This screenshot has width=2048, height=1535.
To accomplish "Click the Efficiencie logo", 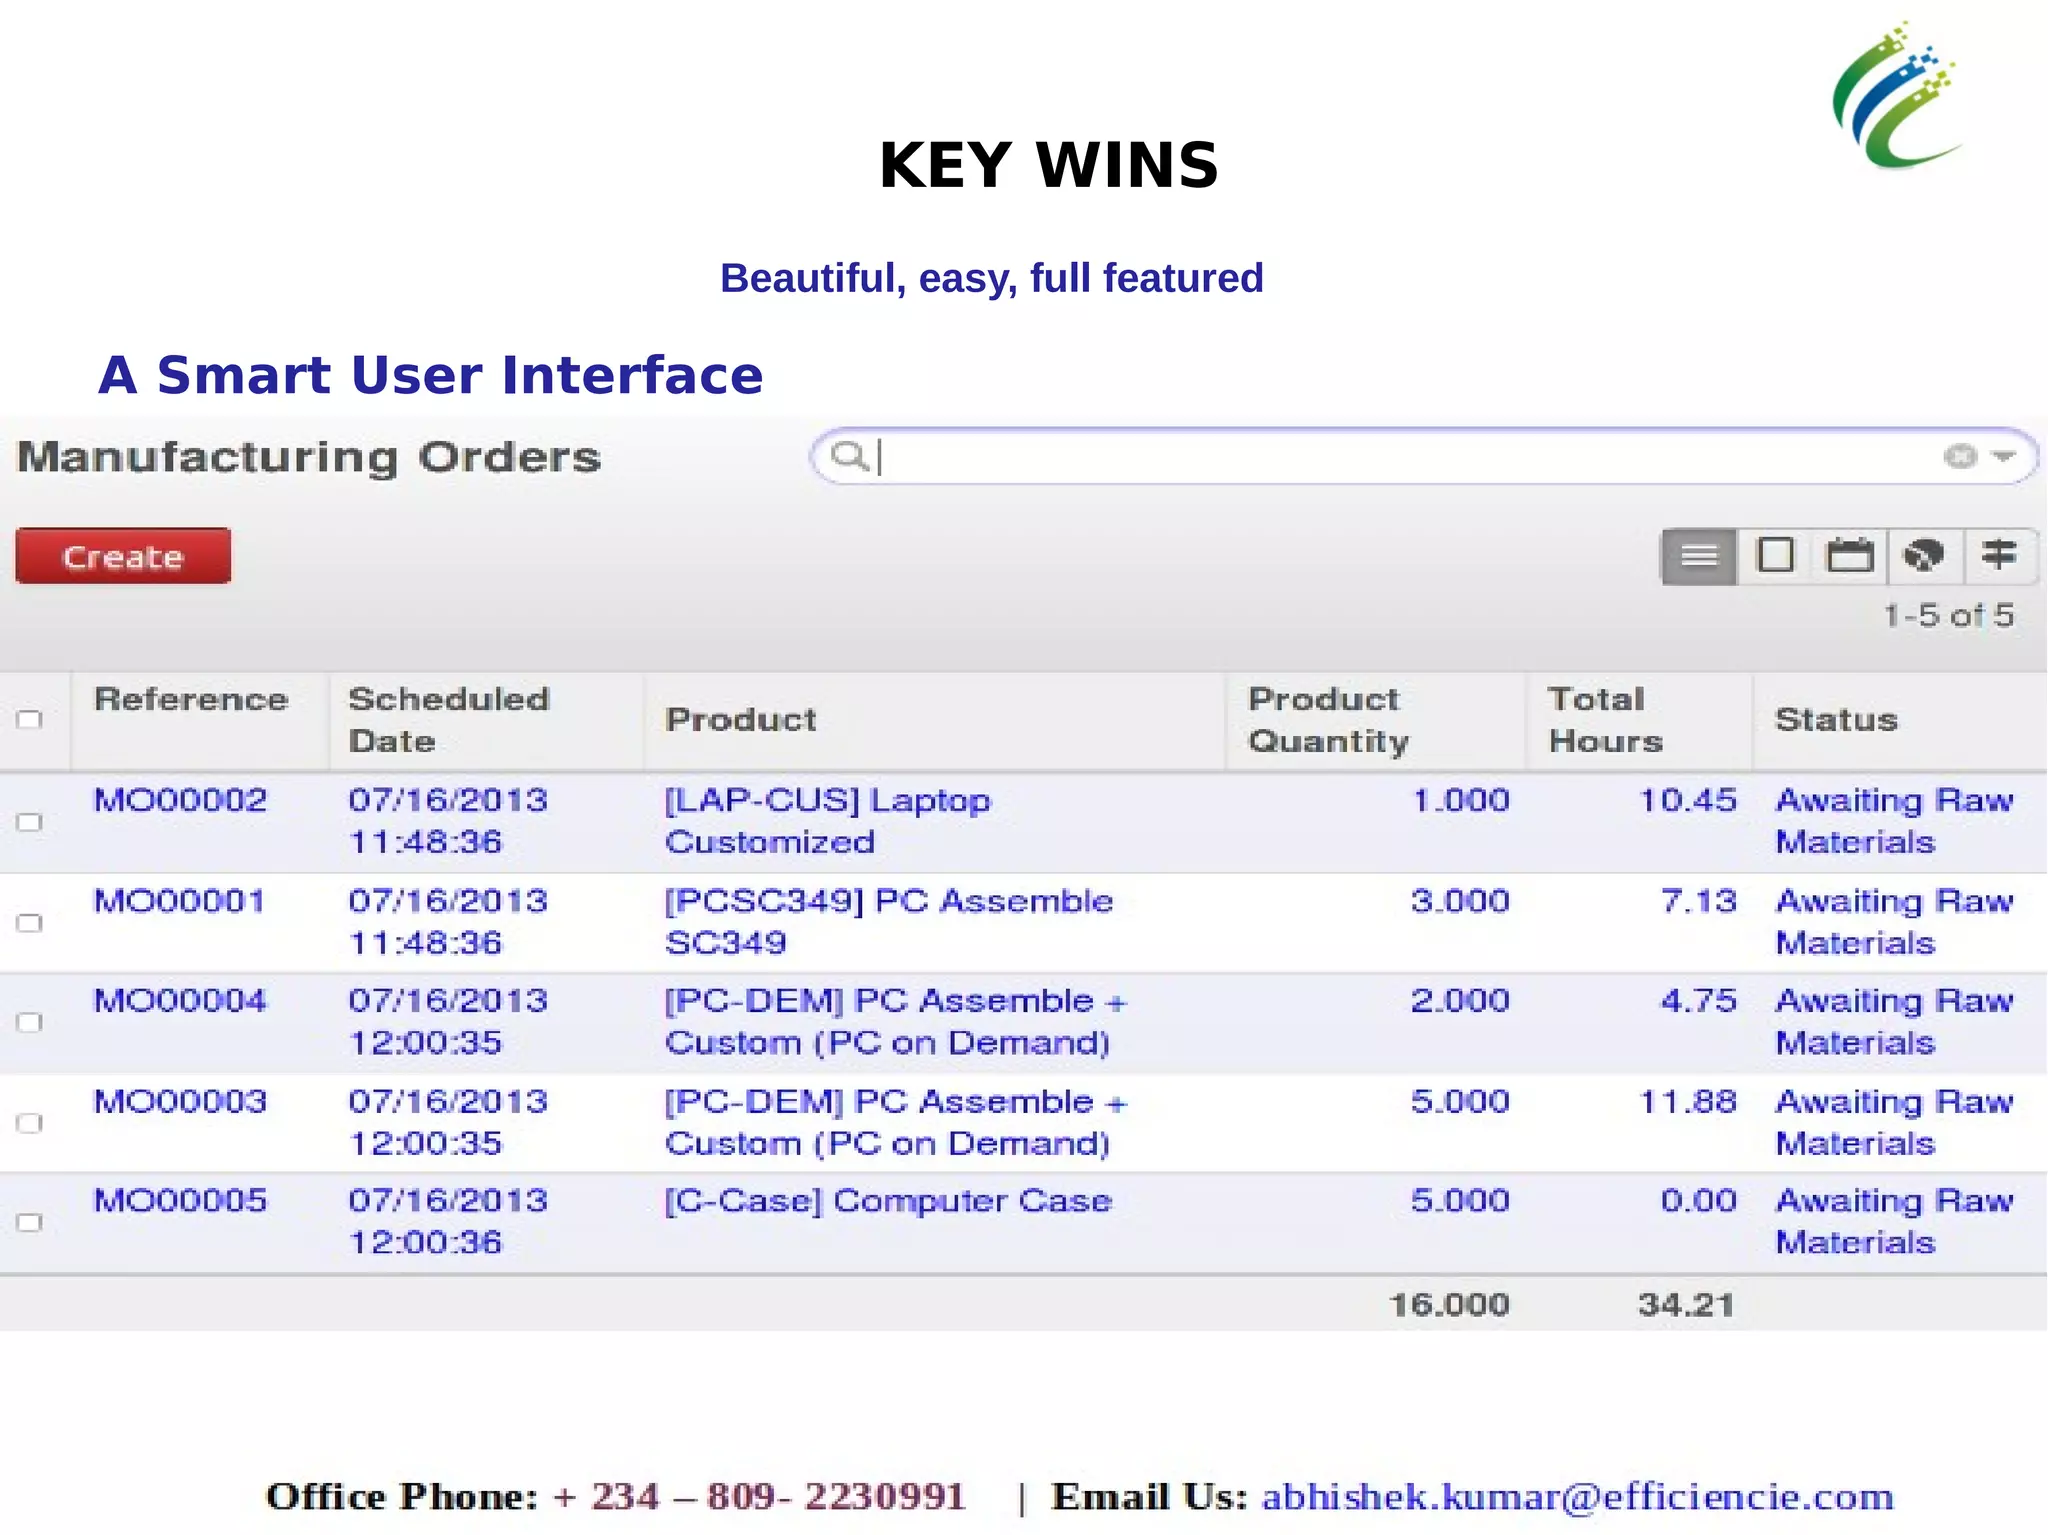I will click(1895, 95).
